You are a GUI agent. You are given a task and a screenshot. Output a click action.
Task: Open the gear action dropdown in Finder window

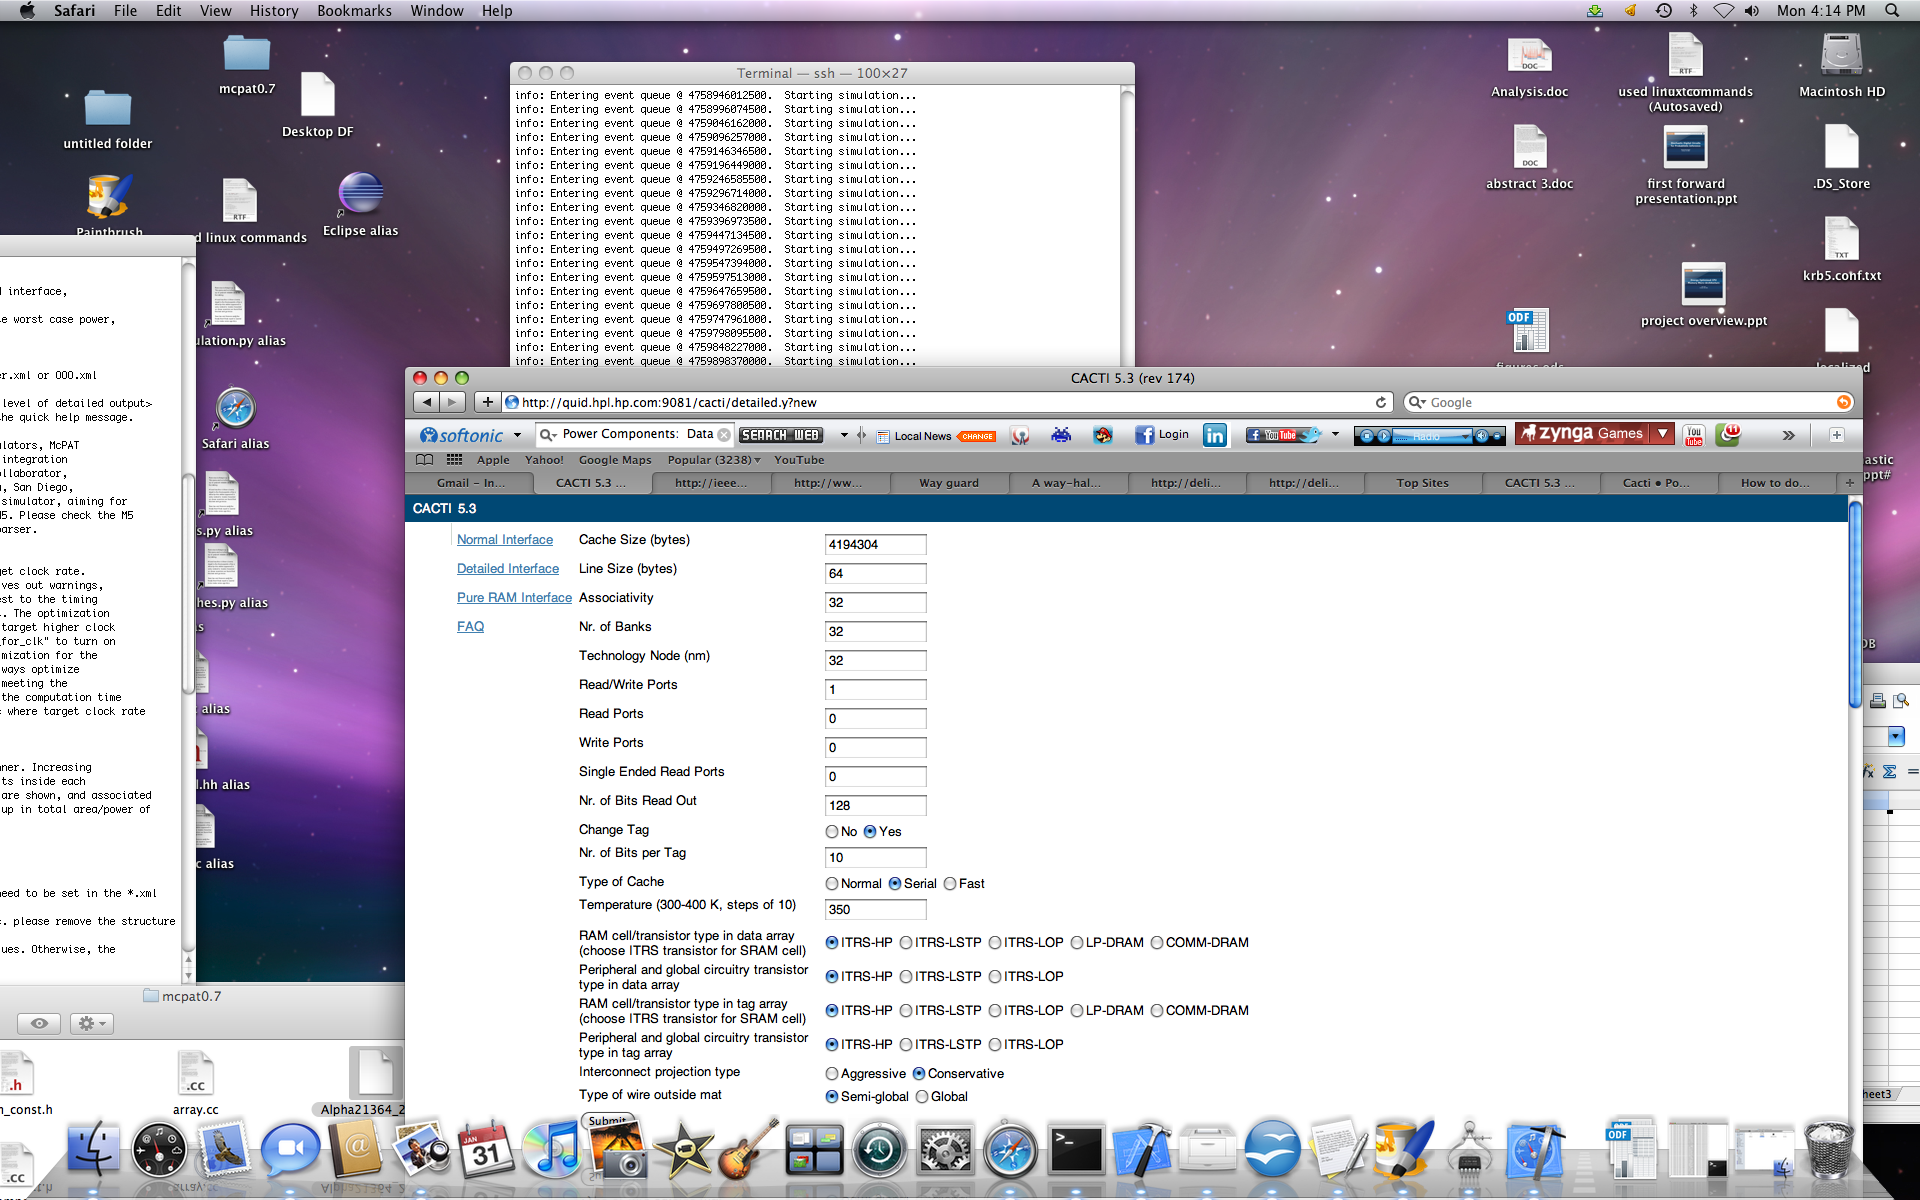tap(92, 1023)
